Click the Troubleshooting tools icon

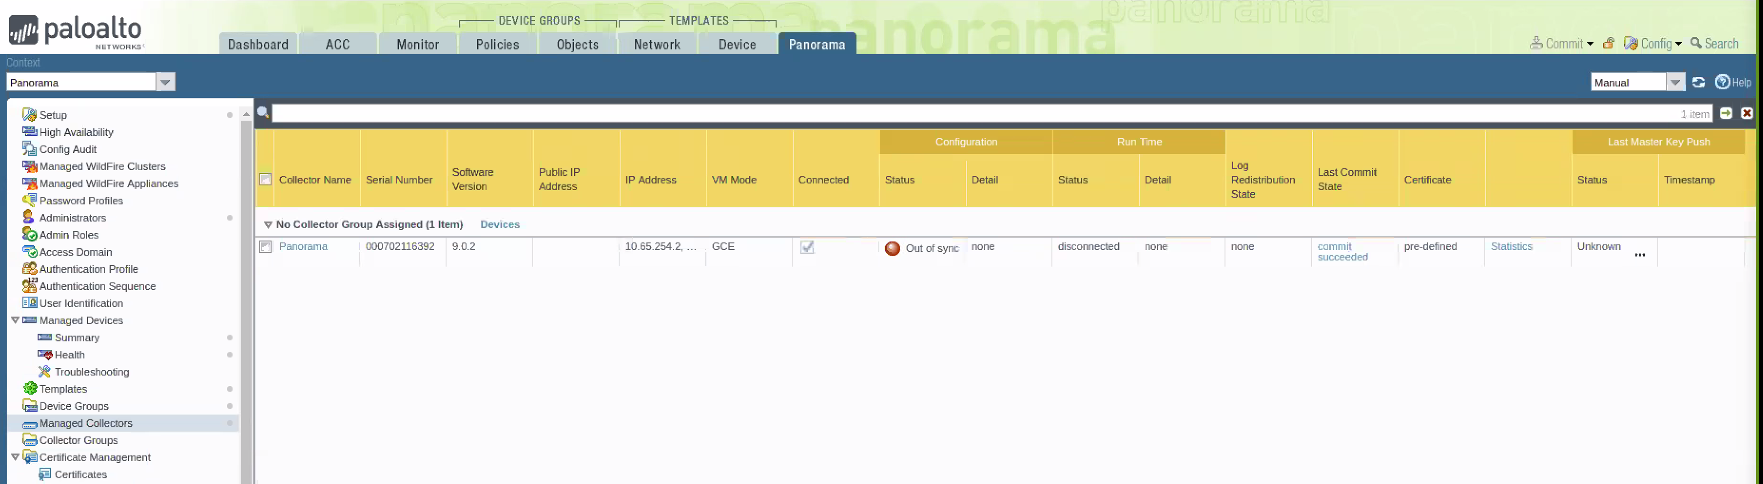(45, 372)
